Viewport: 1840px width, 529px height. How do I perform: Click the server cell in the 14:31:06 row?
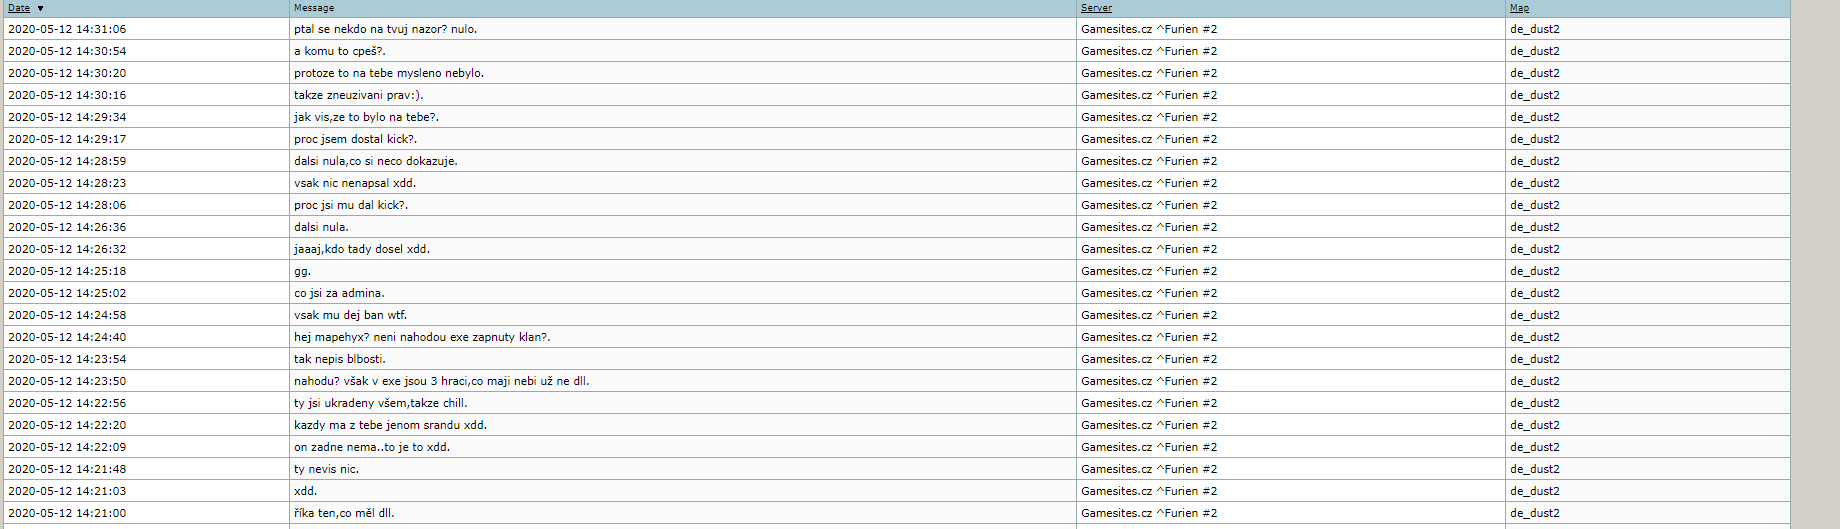pyautogui.click(x=1149, y=29)
